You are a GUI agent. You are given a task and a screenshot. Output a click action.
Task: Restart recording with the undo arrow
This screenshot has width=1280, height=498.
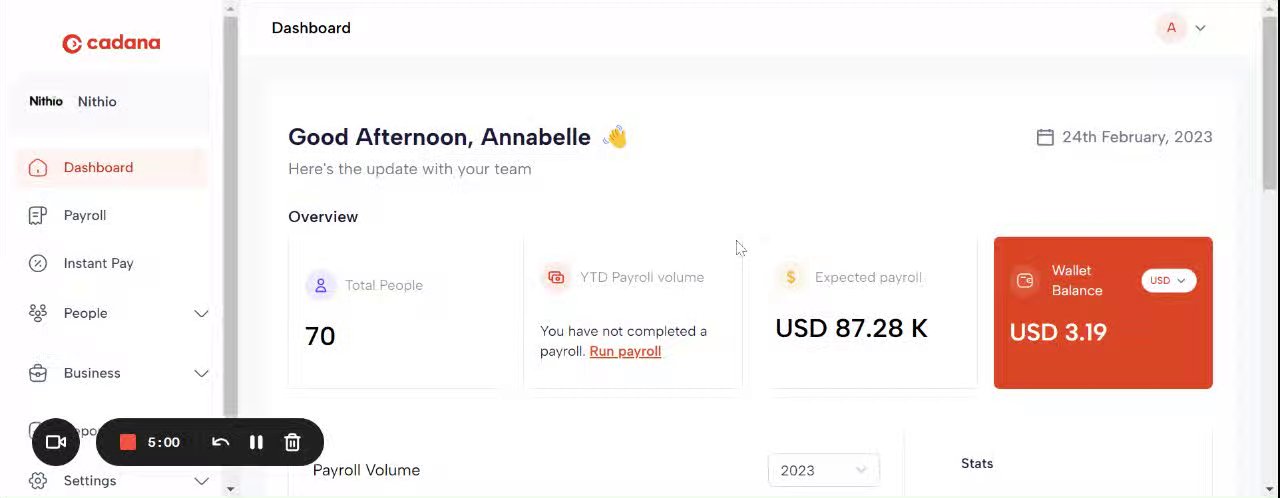pyautogui.click(x=221, y=442)
